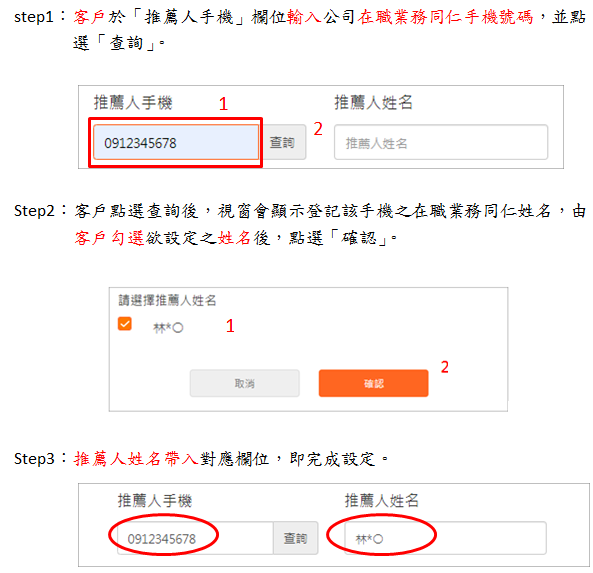This screenshot has width=593, height=573.
Task: Click the highlighted 推薦人手機 field in step1
Action: 176,143
